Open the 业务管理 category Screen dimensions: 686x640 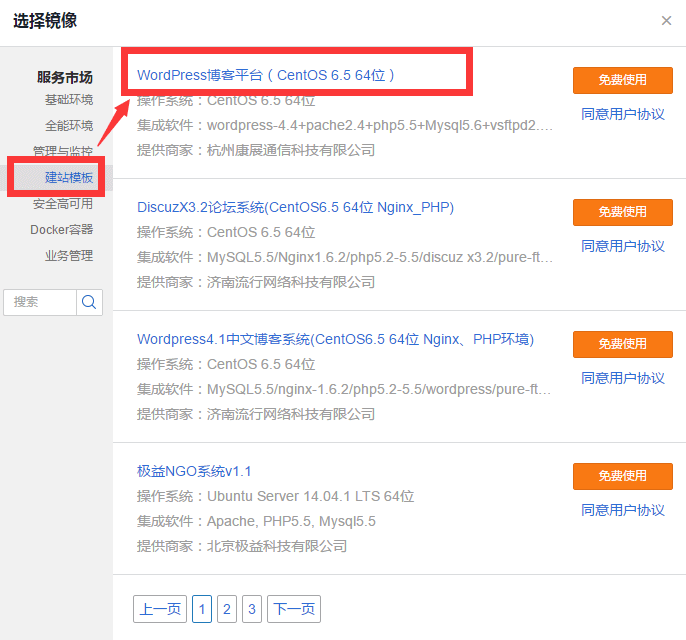(x=69, y=255)
